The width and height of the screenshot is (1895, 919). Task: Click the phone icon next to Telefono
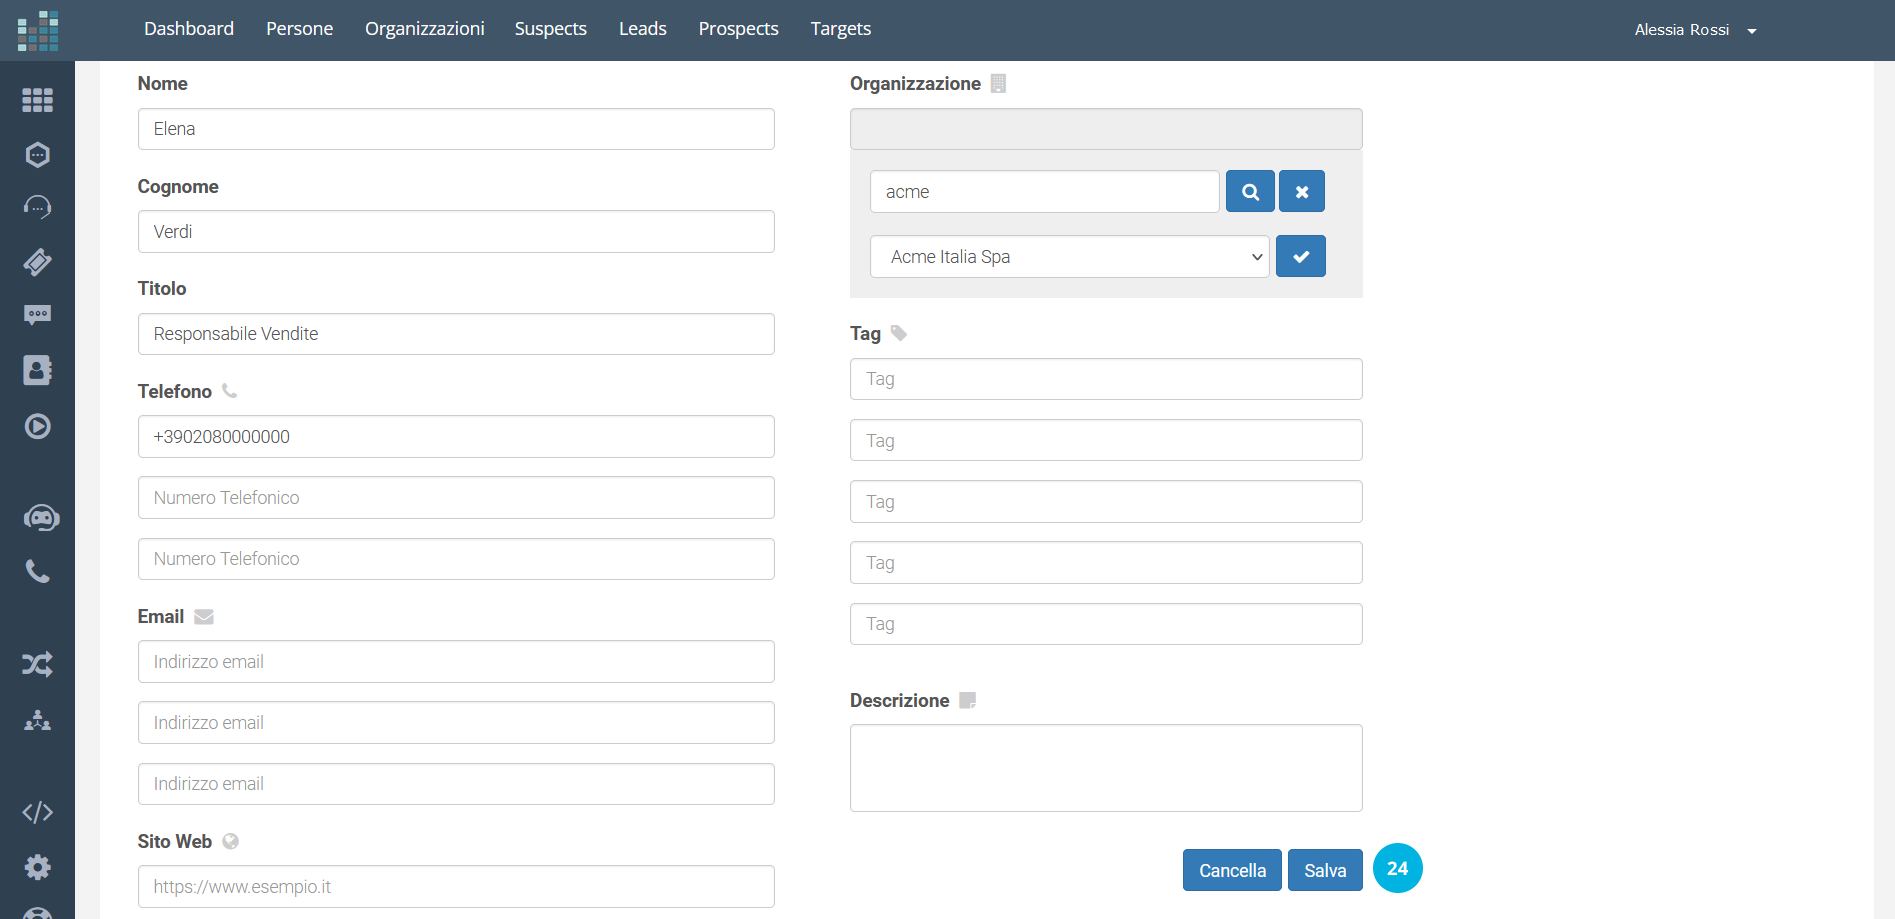tap(230, 391)
